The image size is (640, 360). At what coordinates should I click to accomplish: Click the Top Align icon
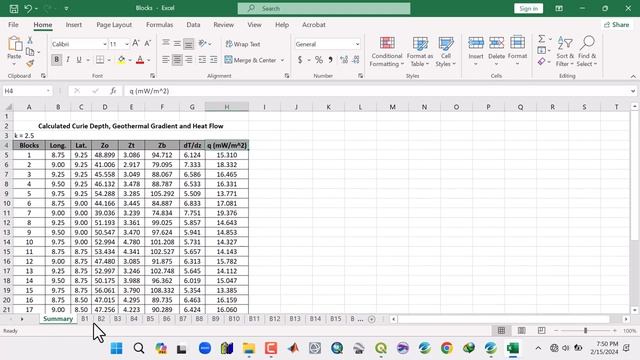[166, 43]
